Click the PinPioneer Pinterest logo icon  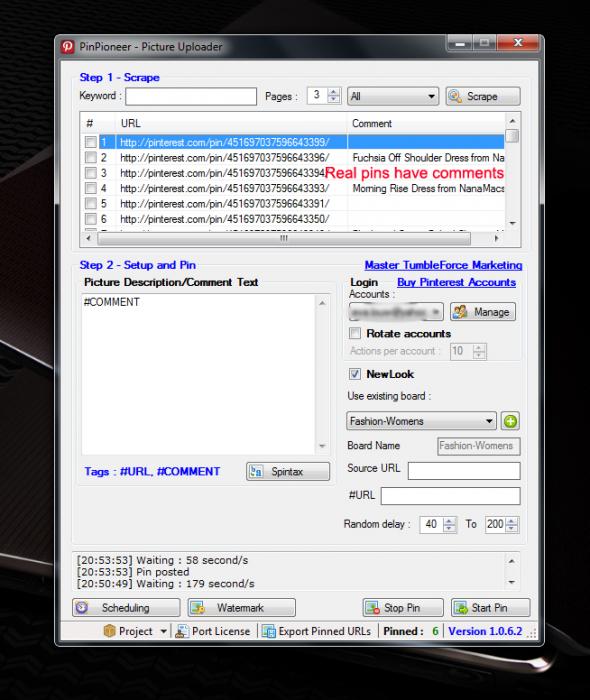(68, 46)
